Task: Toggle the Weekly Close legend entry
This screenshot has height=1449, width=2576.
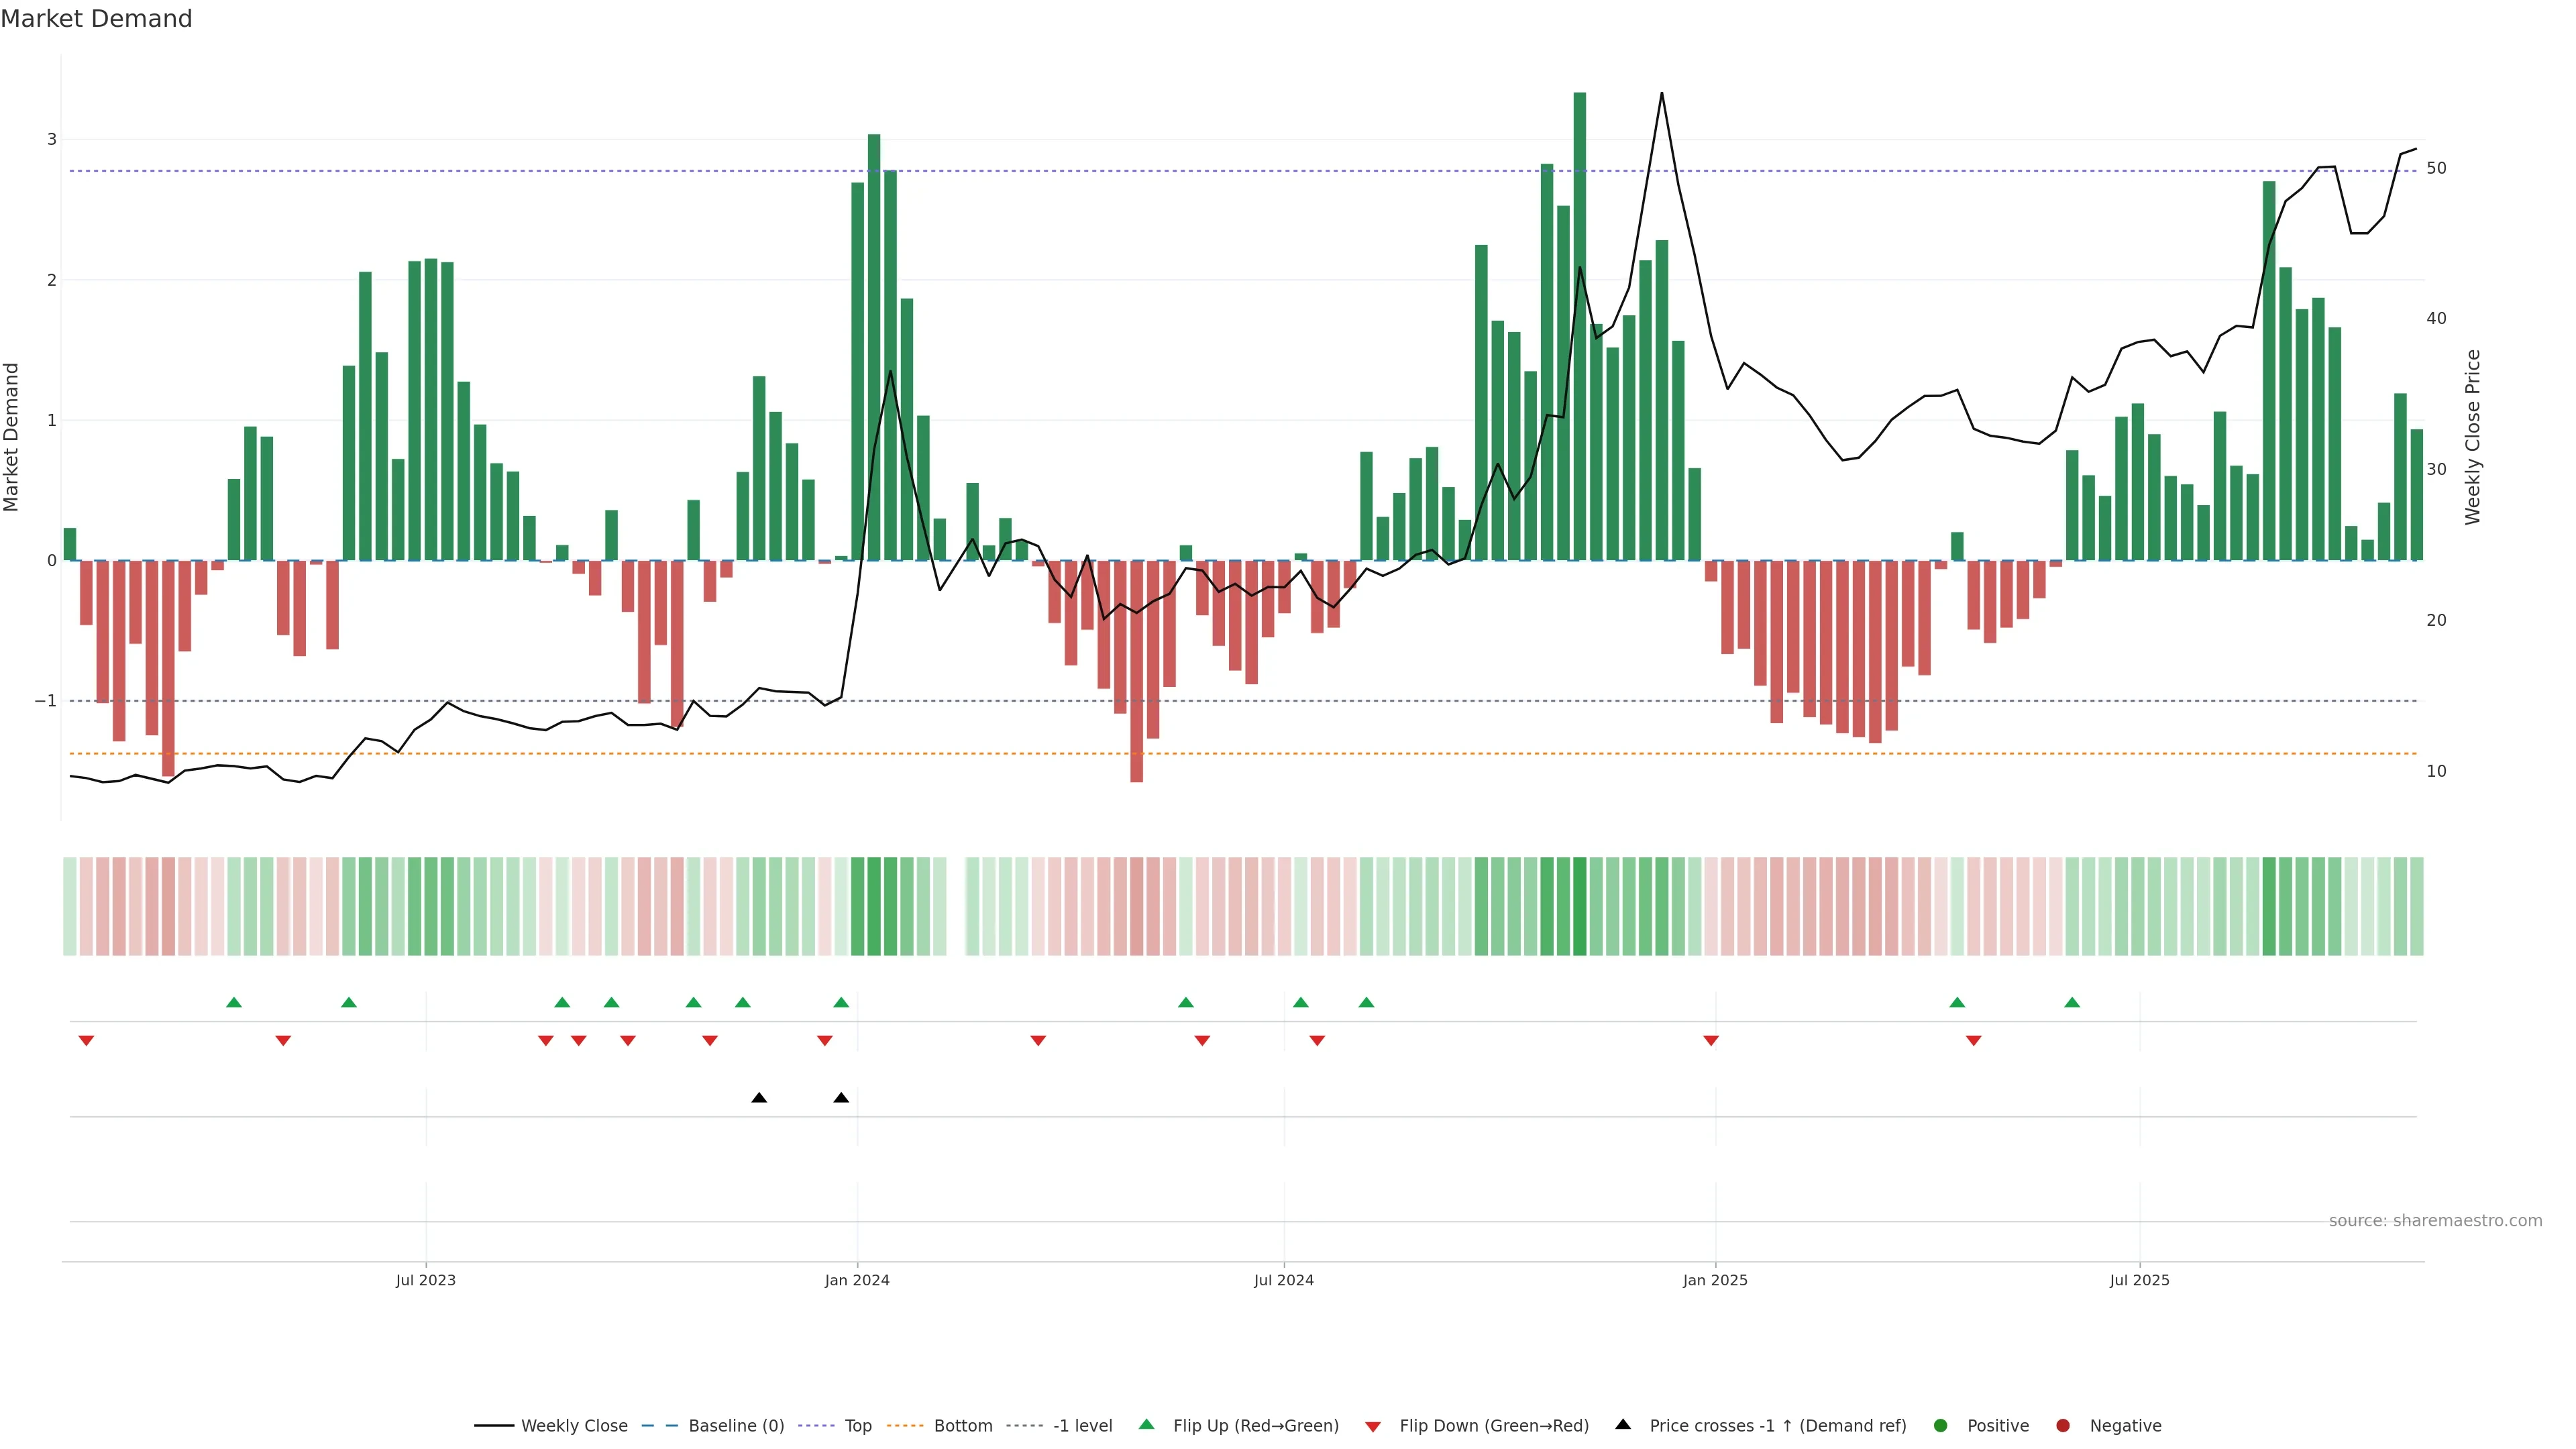Action: tap(574, 1426)
